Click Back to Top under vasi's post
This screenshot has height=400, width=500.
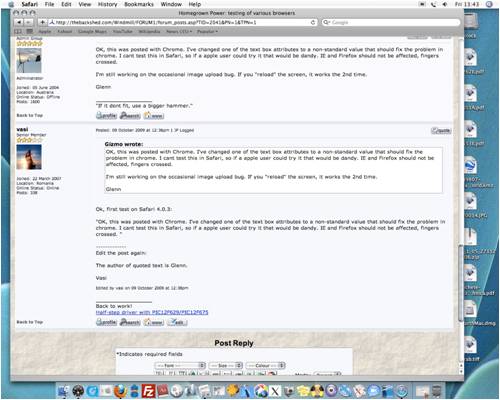click(30, 322)
